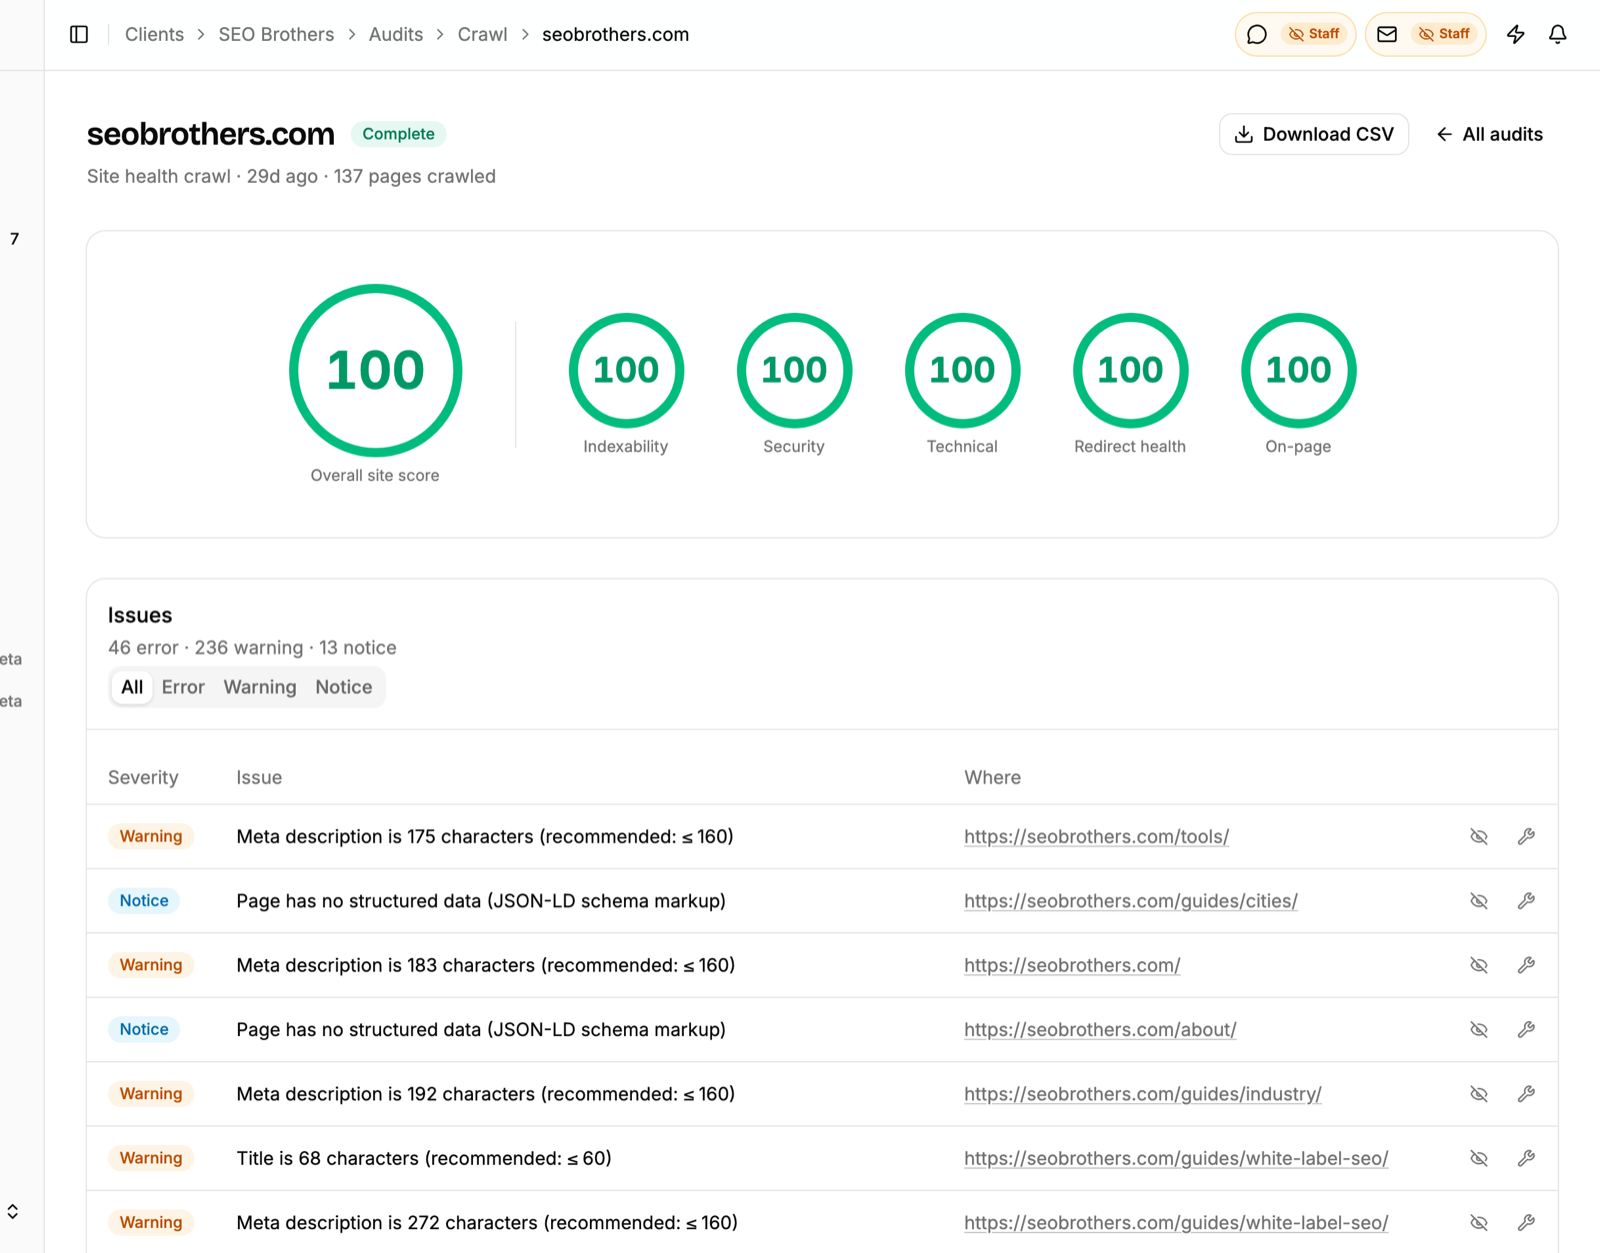
Task: Open Crawl breadcrumb
Action: tap(482, 35)
